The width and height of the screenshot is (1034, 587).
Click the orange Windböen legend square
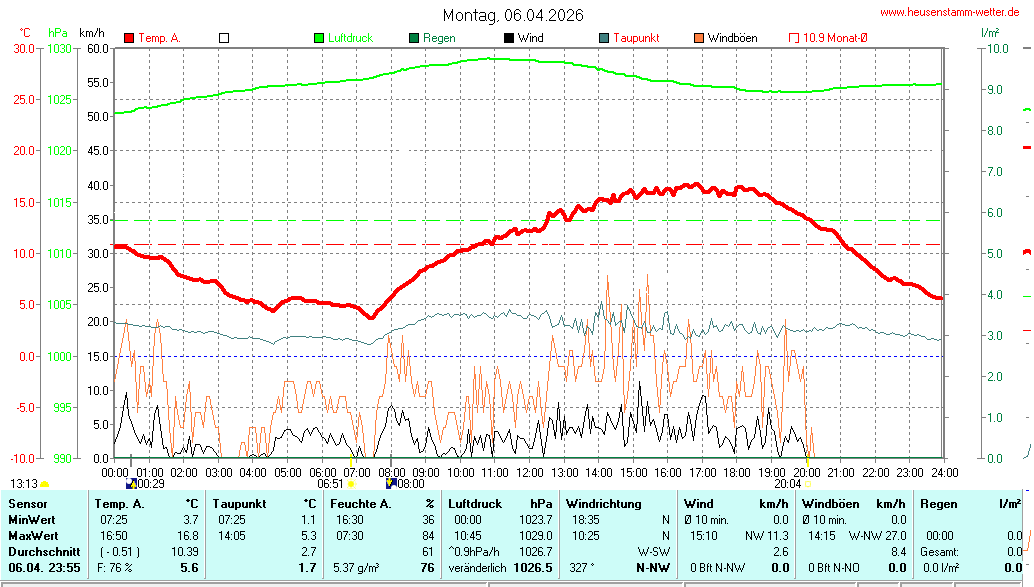pos(698,38)
